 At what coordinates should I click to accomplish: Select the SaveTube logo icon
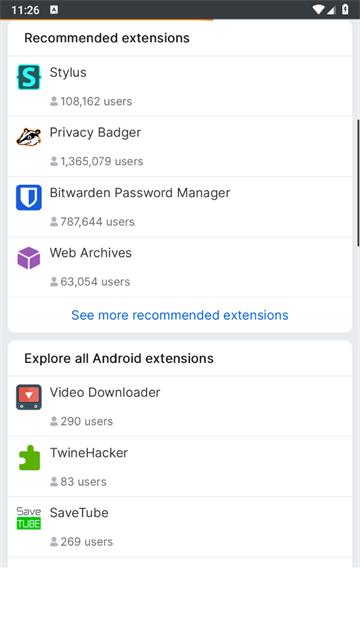[29, 518]
